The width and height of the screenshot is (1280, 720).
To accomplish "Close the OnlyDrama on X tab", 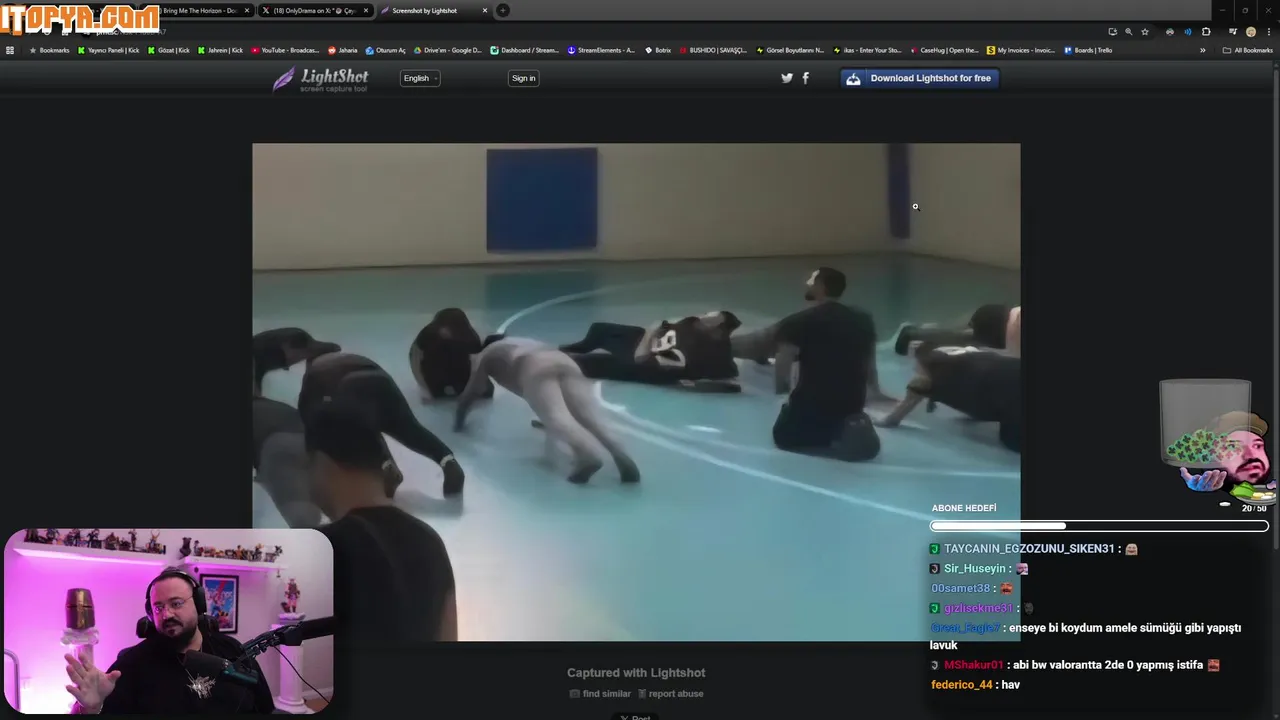I will click(x=366, y=11).
